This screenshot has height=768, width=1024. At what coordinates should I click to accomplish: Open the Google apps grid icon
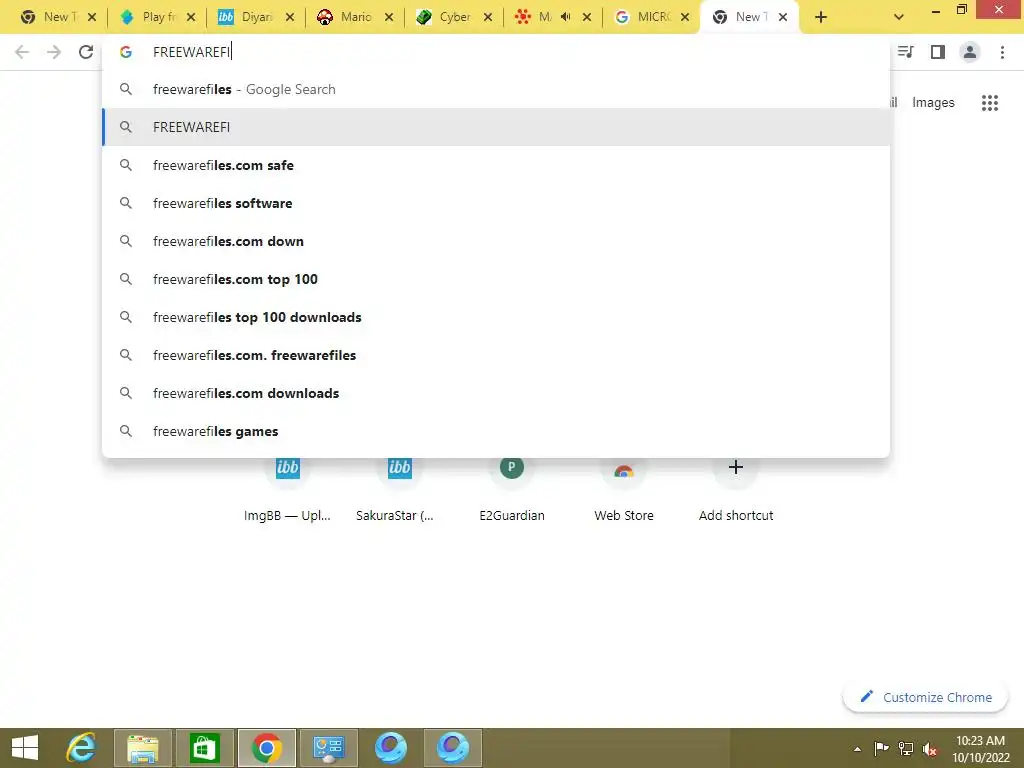pos(990,103)
